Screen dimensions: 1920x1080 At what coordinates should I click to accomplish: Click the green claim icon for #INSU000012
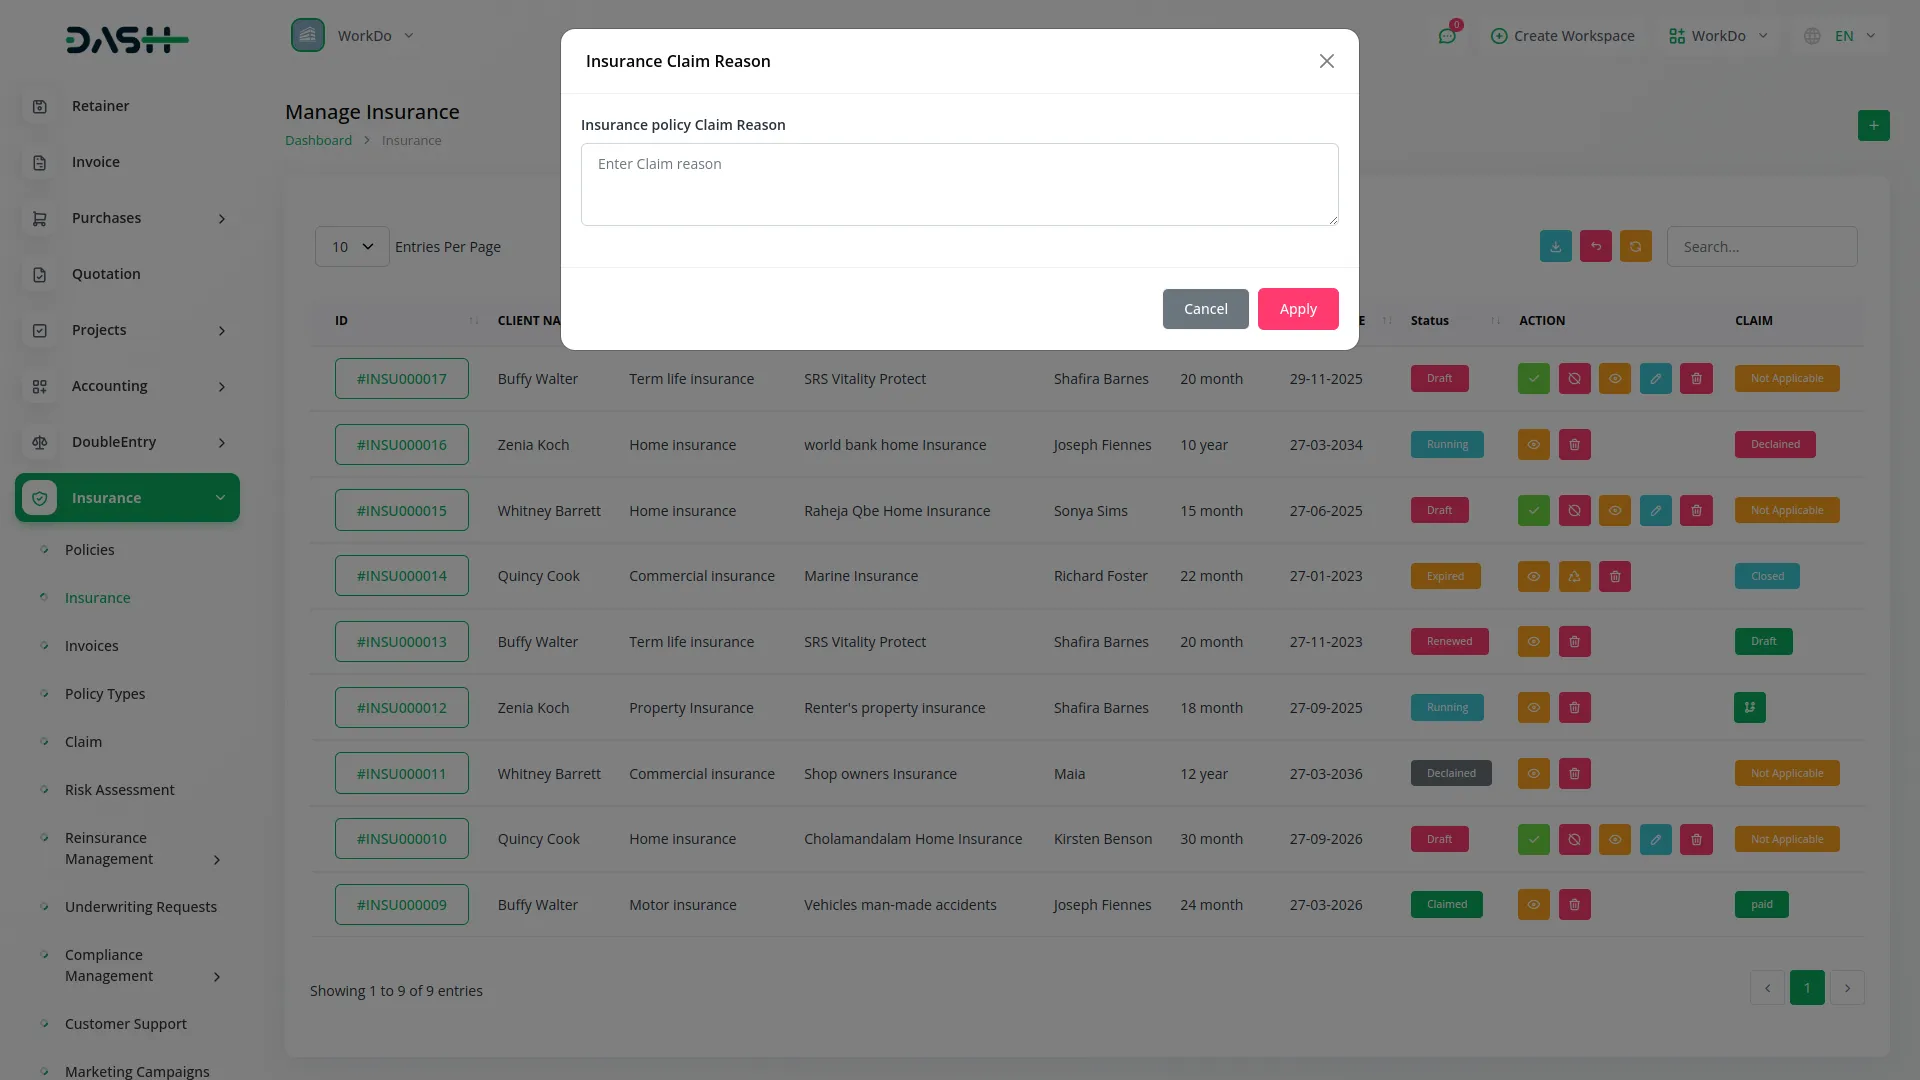(1749, 708)
